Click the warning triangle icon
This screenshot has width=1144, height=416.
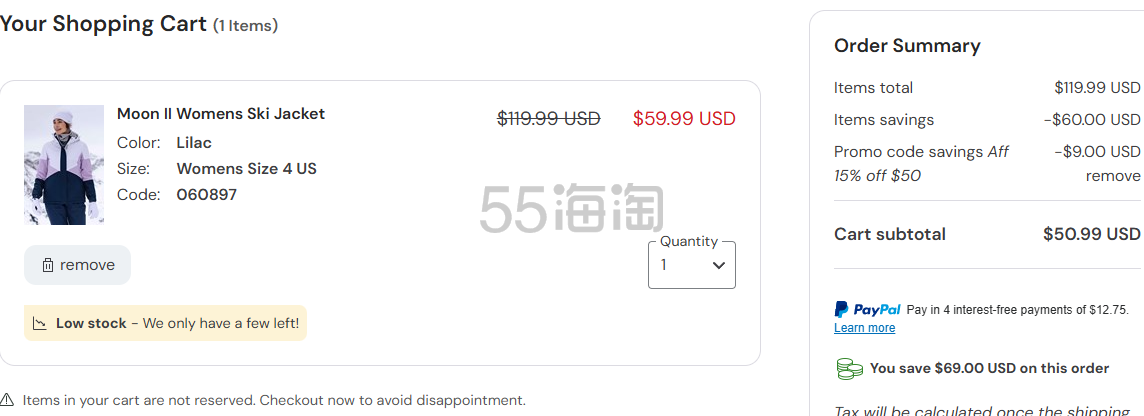point(7,400)
